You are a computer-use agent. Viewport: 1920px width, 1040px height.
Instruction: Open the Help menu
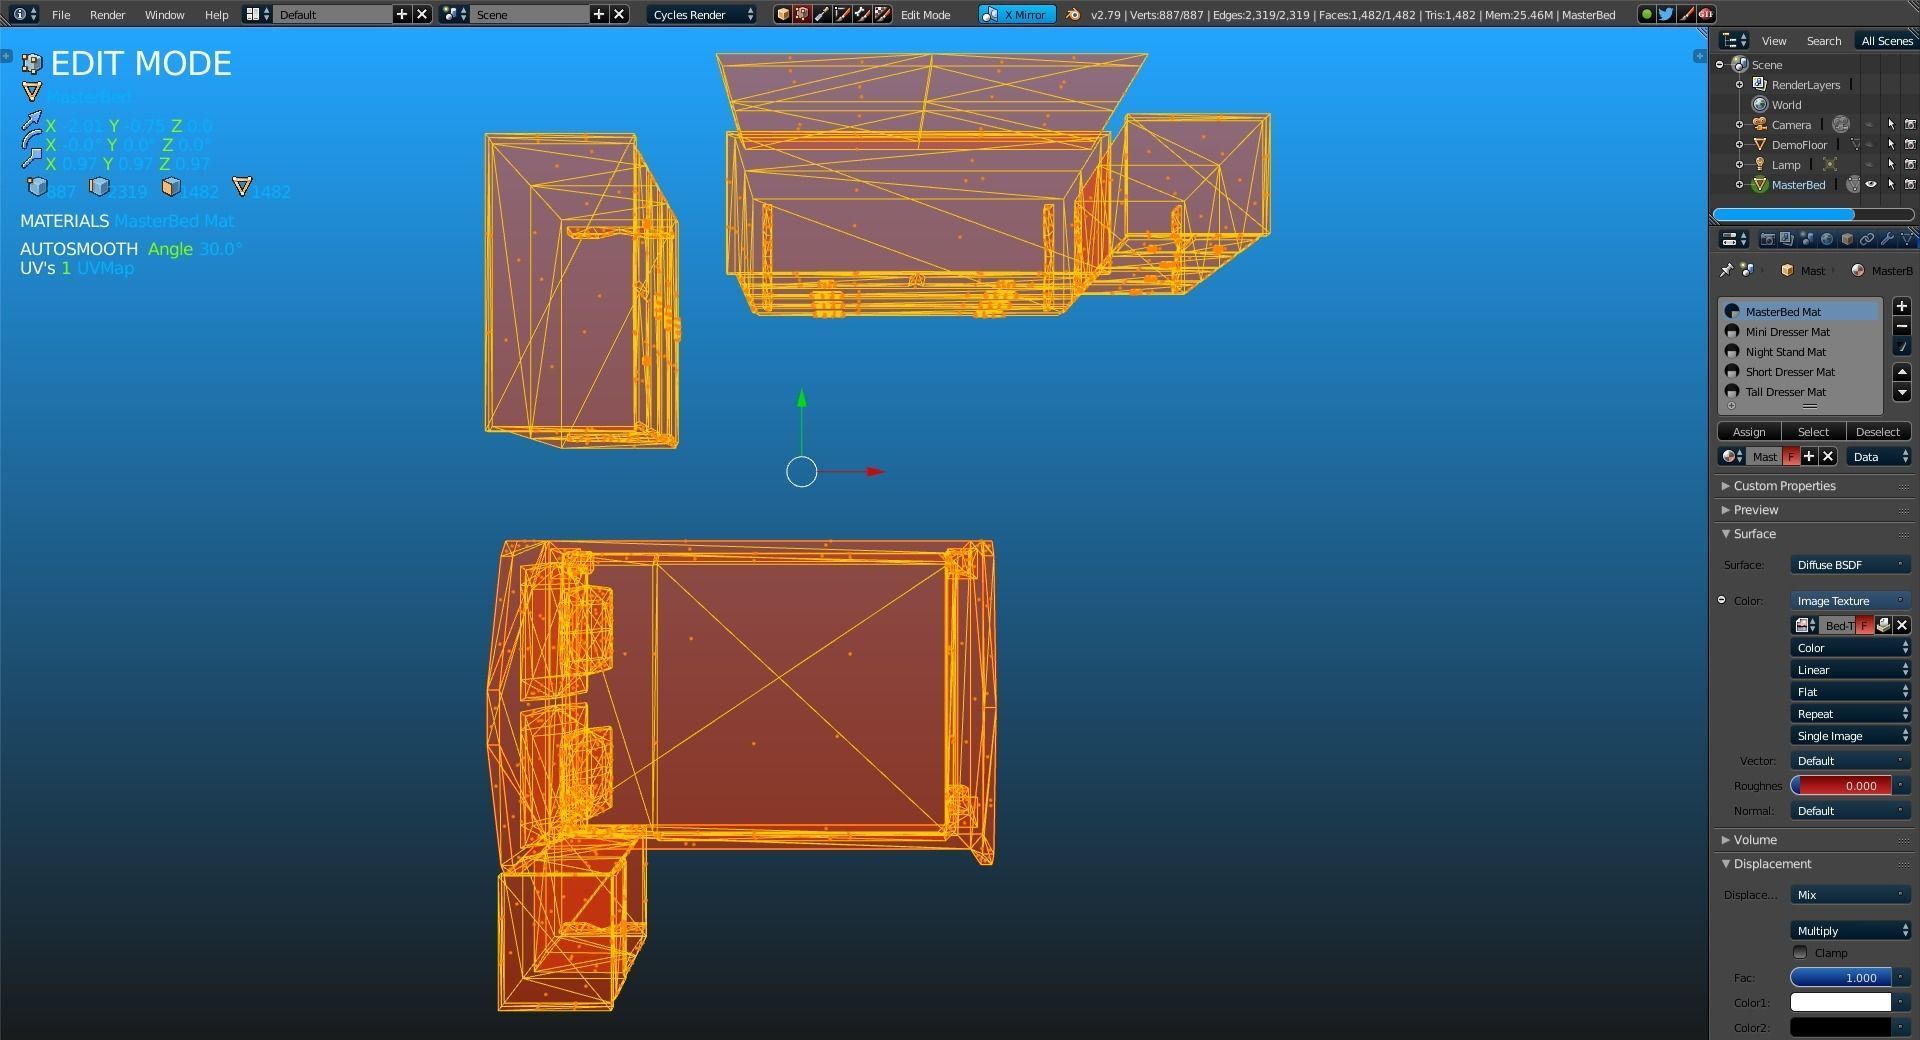pos(216,14)
